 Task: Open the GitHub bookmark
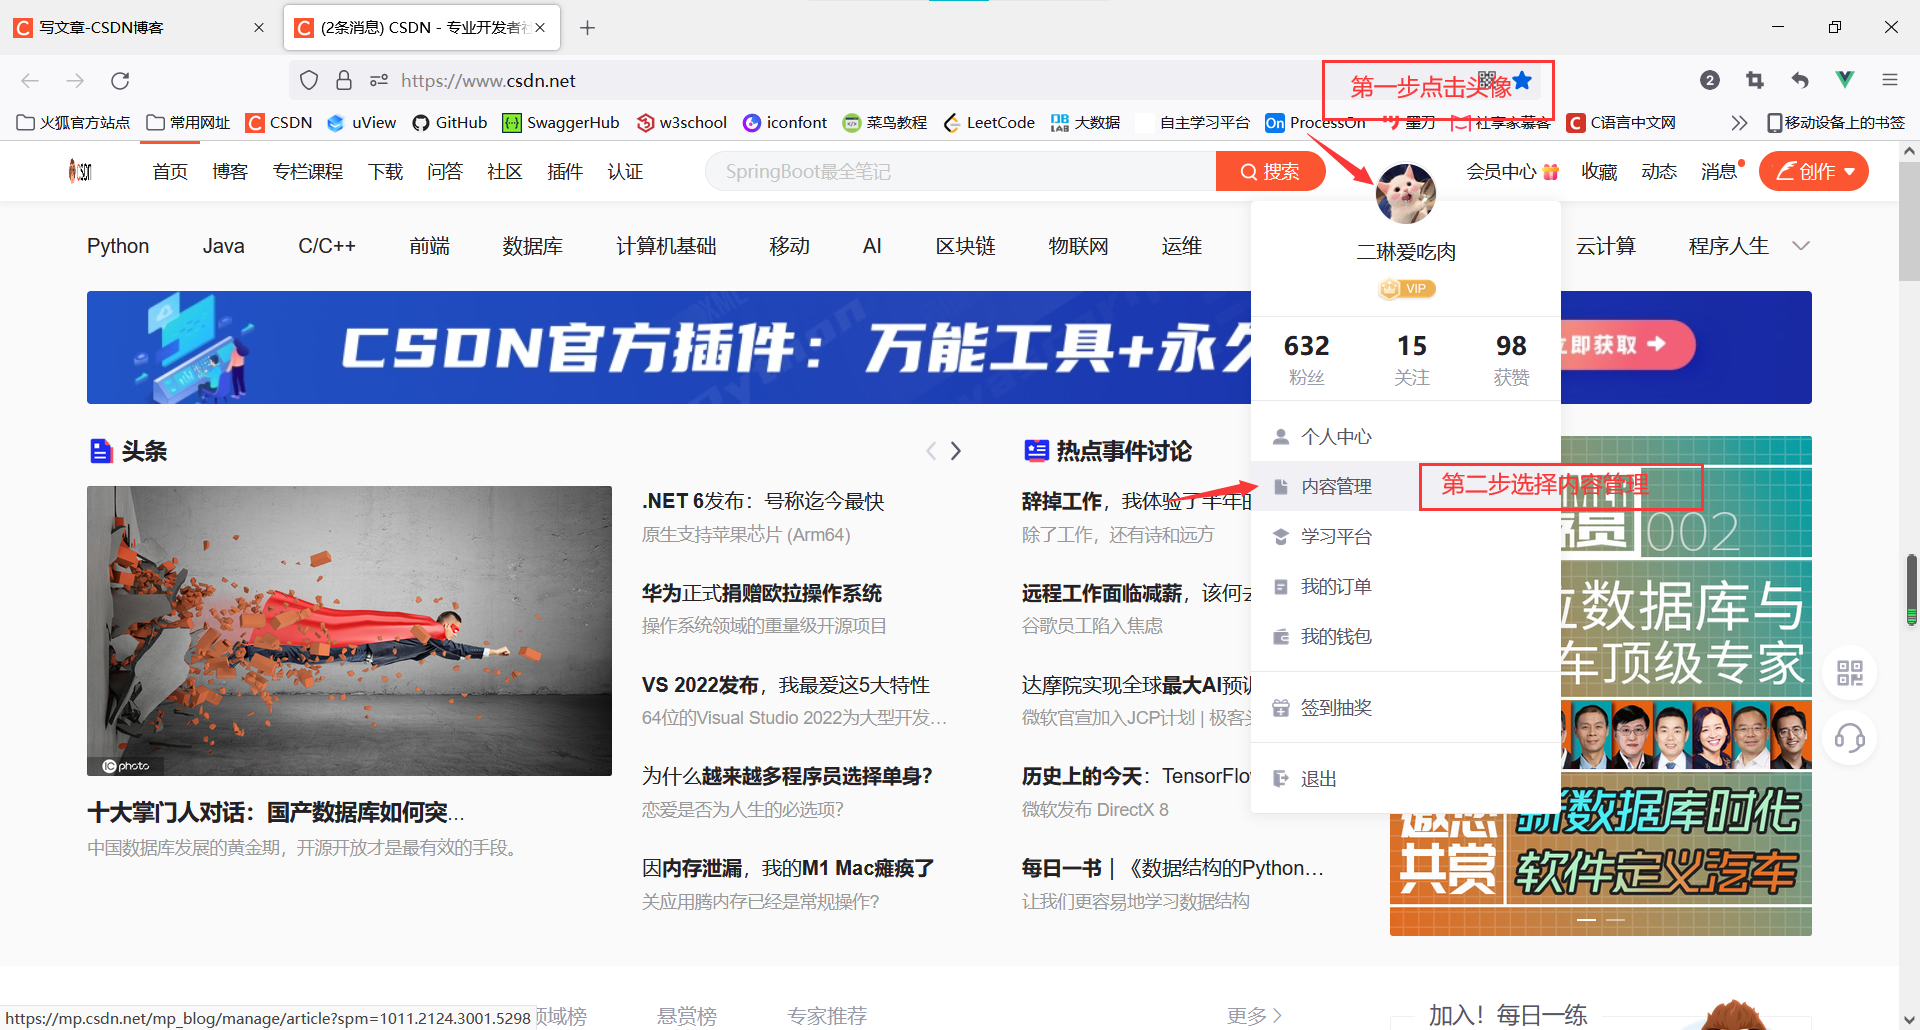click(450, 122)
